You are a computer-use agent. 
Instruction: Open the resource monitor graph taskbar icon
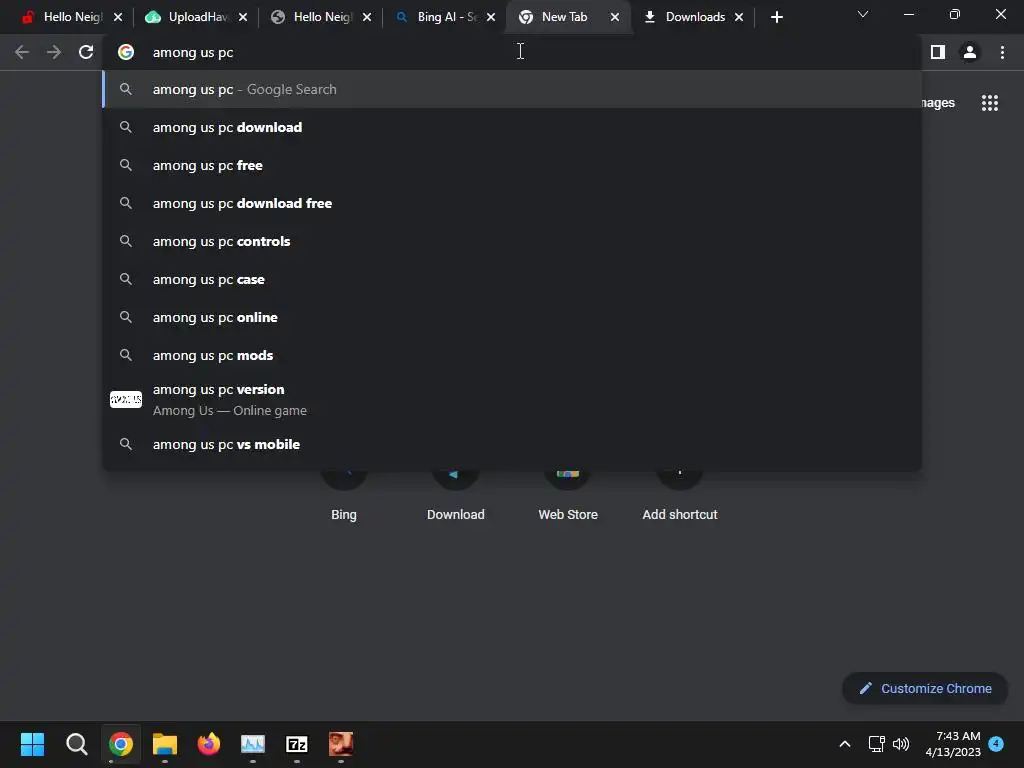click(x=253, y=744)
